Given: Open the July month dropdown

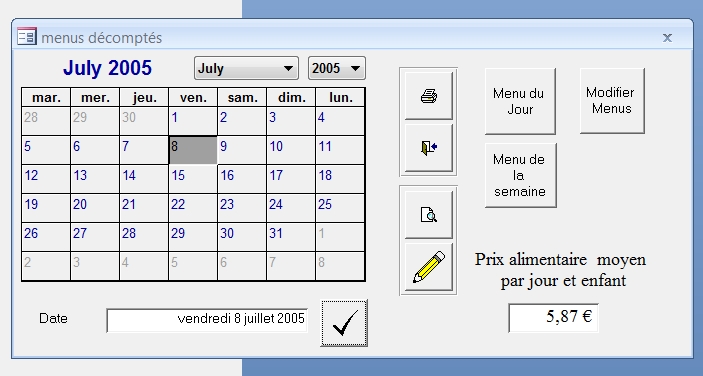Looking at the screenshot, I should click(246, 68).
